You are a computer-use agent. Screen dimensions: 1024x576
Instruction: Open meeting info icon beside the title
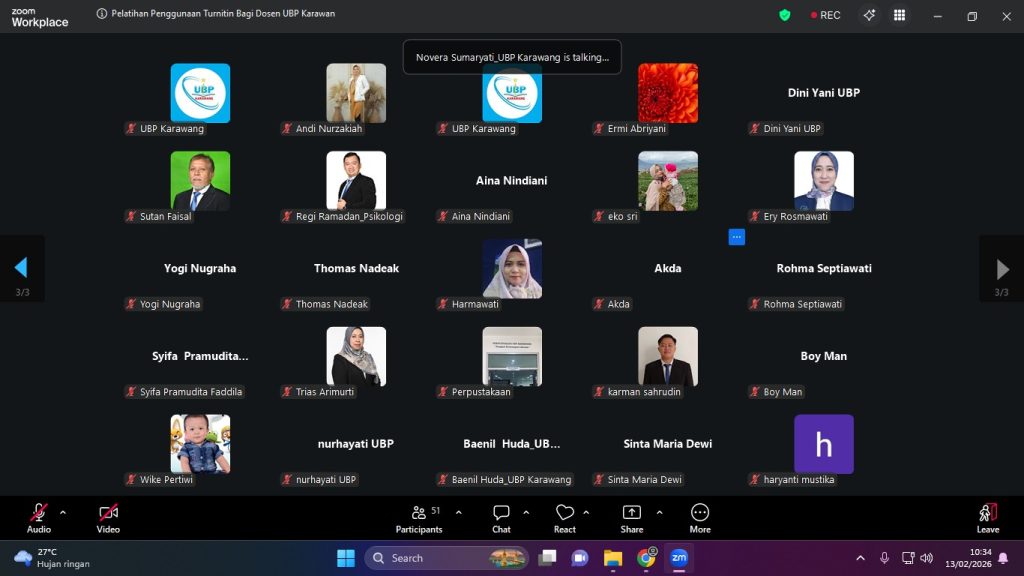[102, 14]
